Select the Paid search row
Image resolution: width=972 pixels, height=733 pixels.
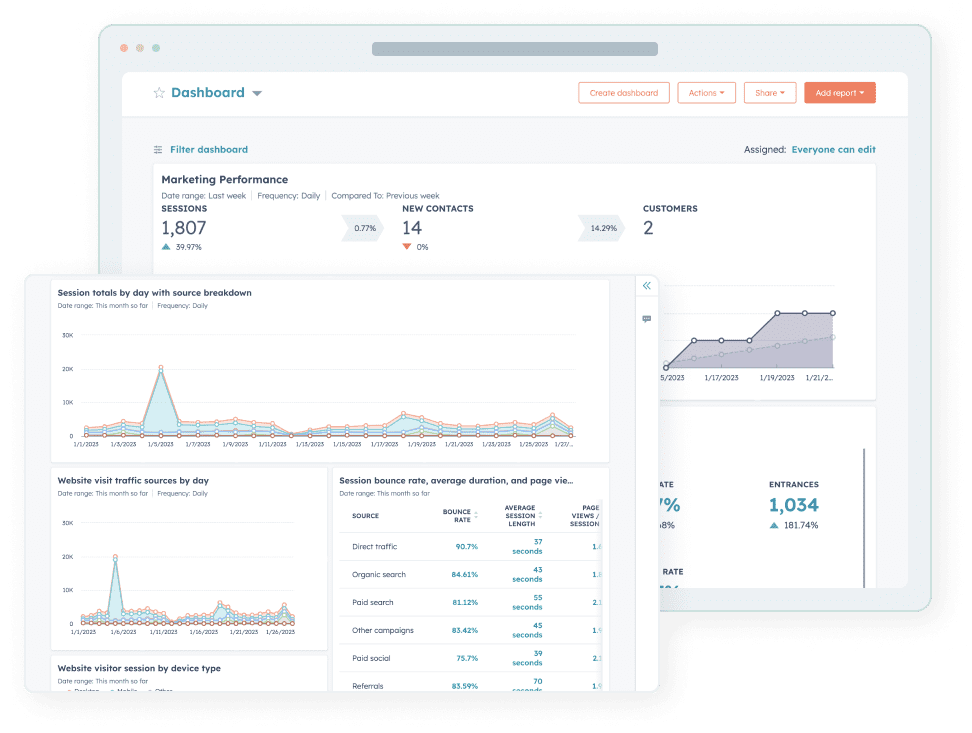[x=471, y=603]
